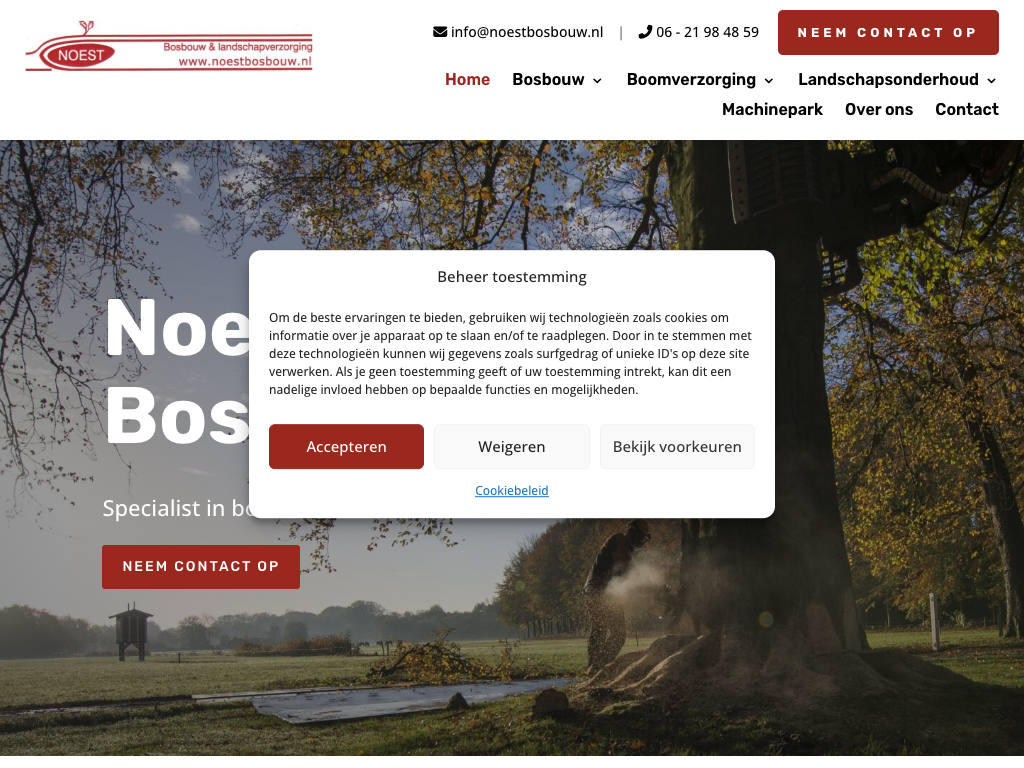Expand the Landschapsonderhoud menu chevron
The width and height of the screenshot is (1024, 768).
(991, 80)
